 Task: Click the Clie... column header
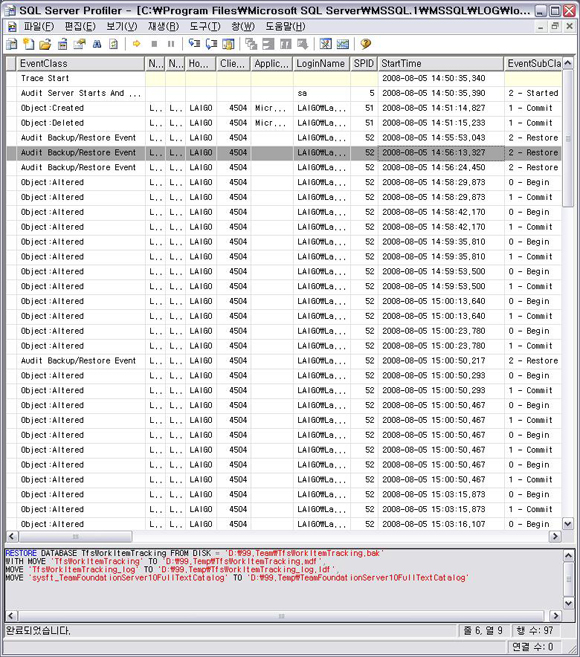pyautogui.click(x=233, y=64)
